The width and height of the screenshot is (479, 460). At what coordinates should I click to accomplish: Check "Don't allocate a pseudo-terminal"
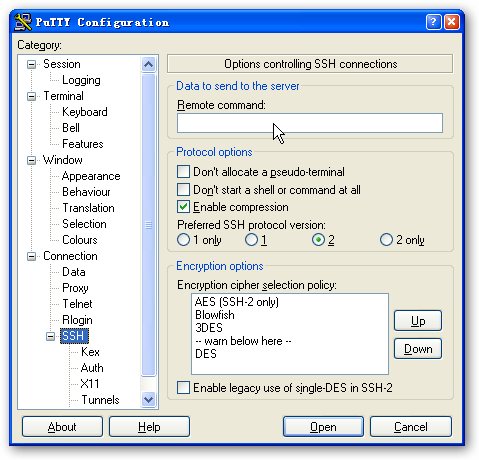[183, 172]
